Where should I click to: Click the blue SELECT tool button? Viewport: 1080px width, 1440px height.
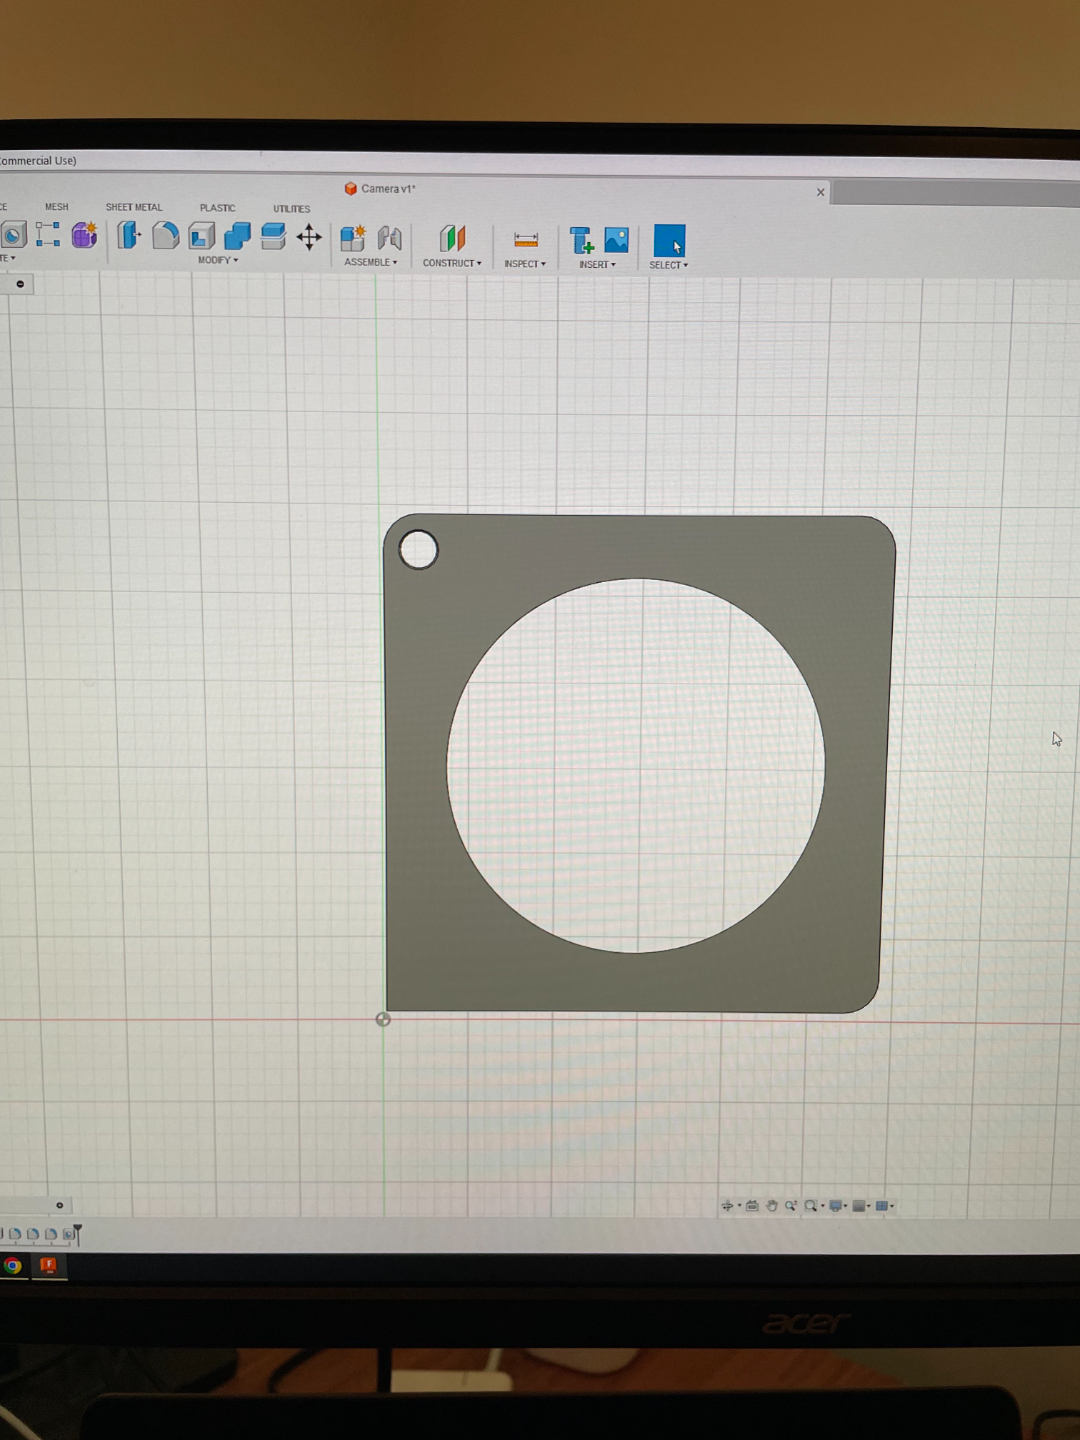(669, 241)
